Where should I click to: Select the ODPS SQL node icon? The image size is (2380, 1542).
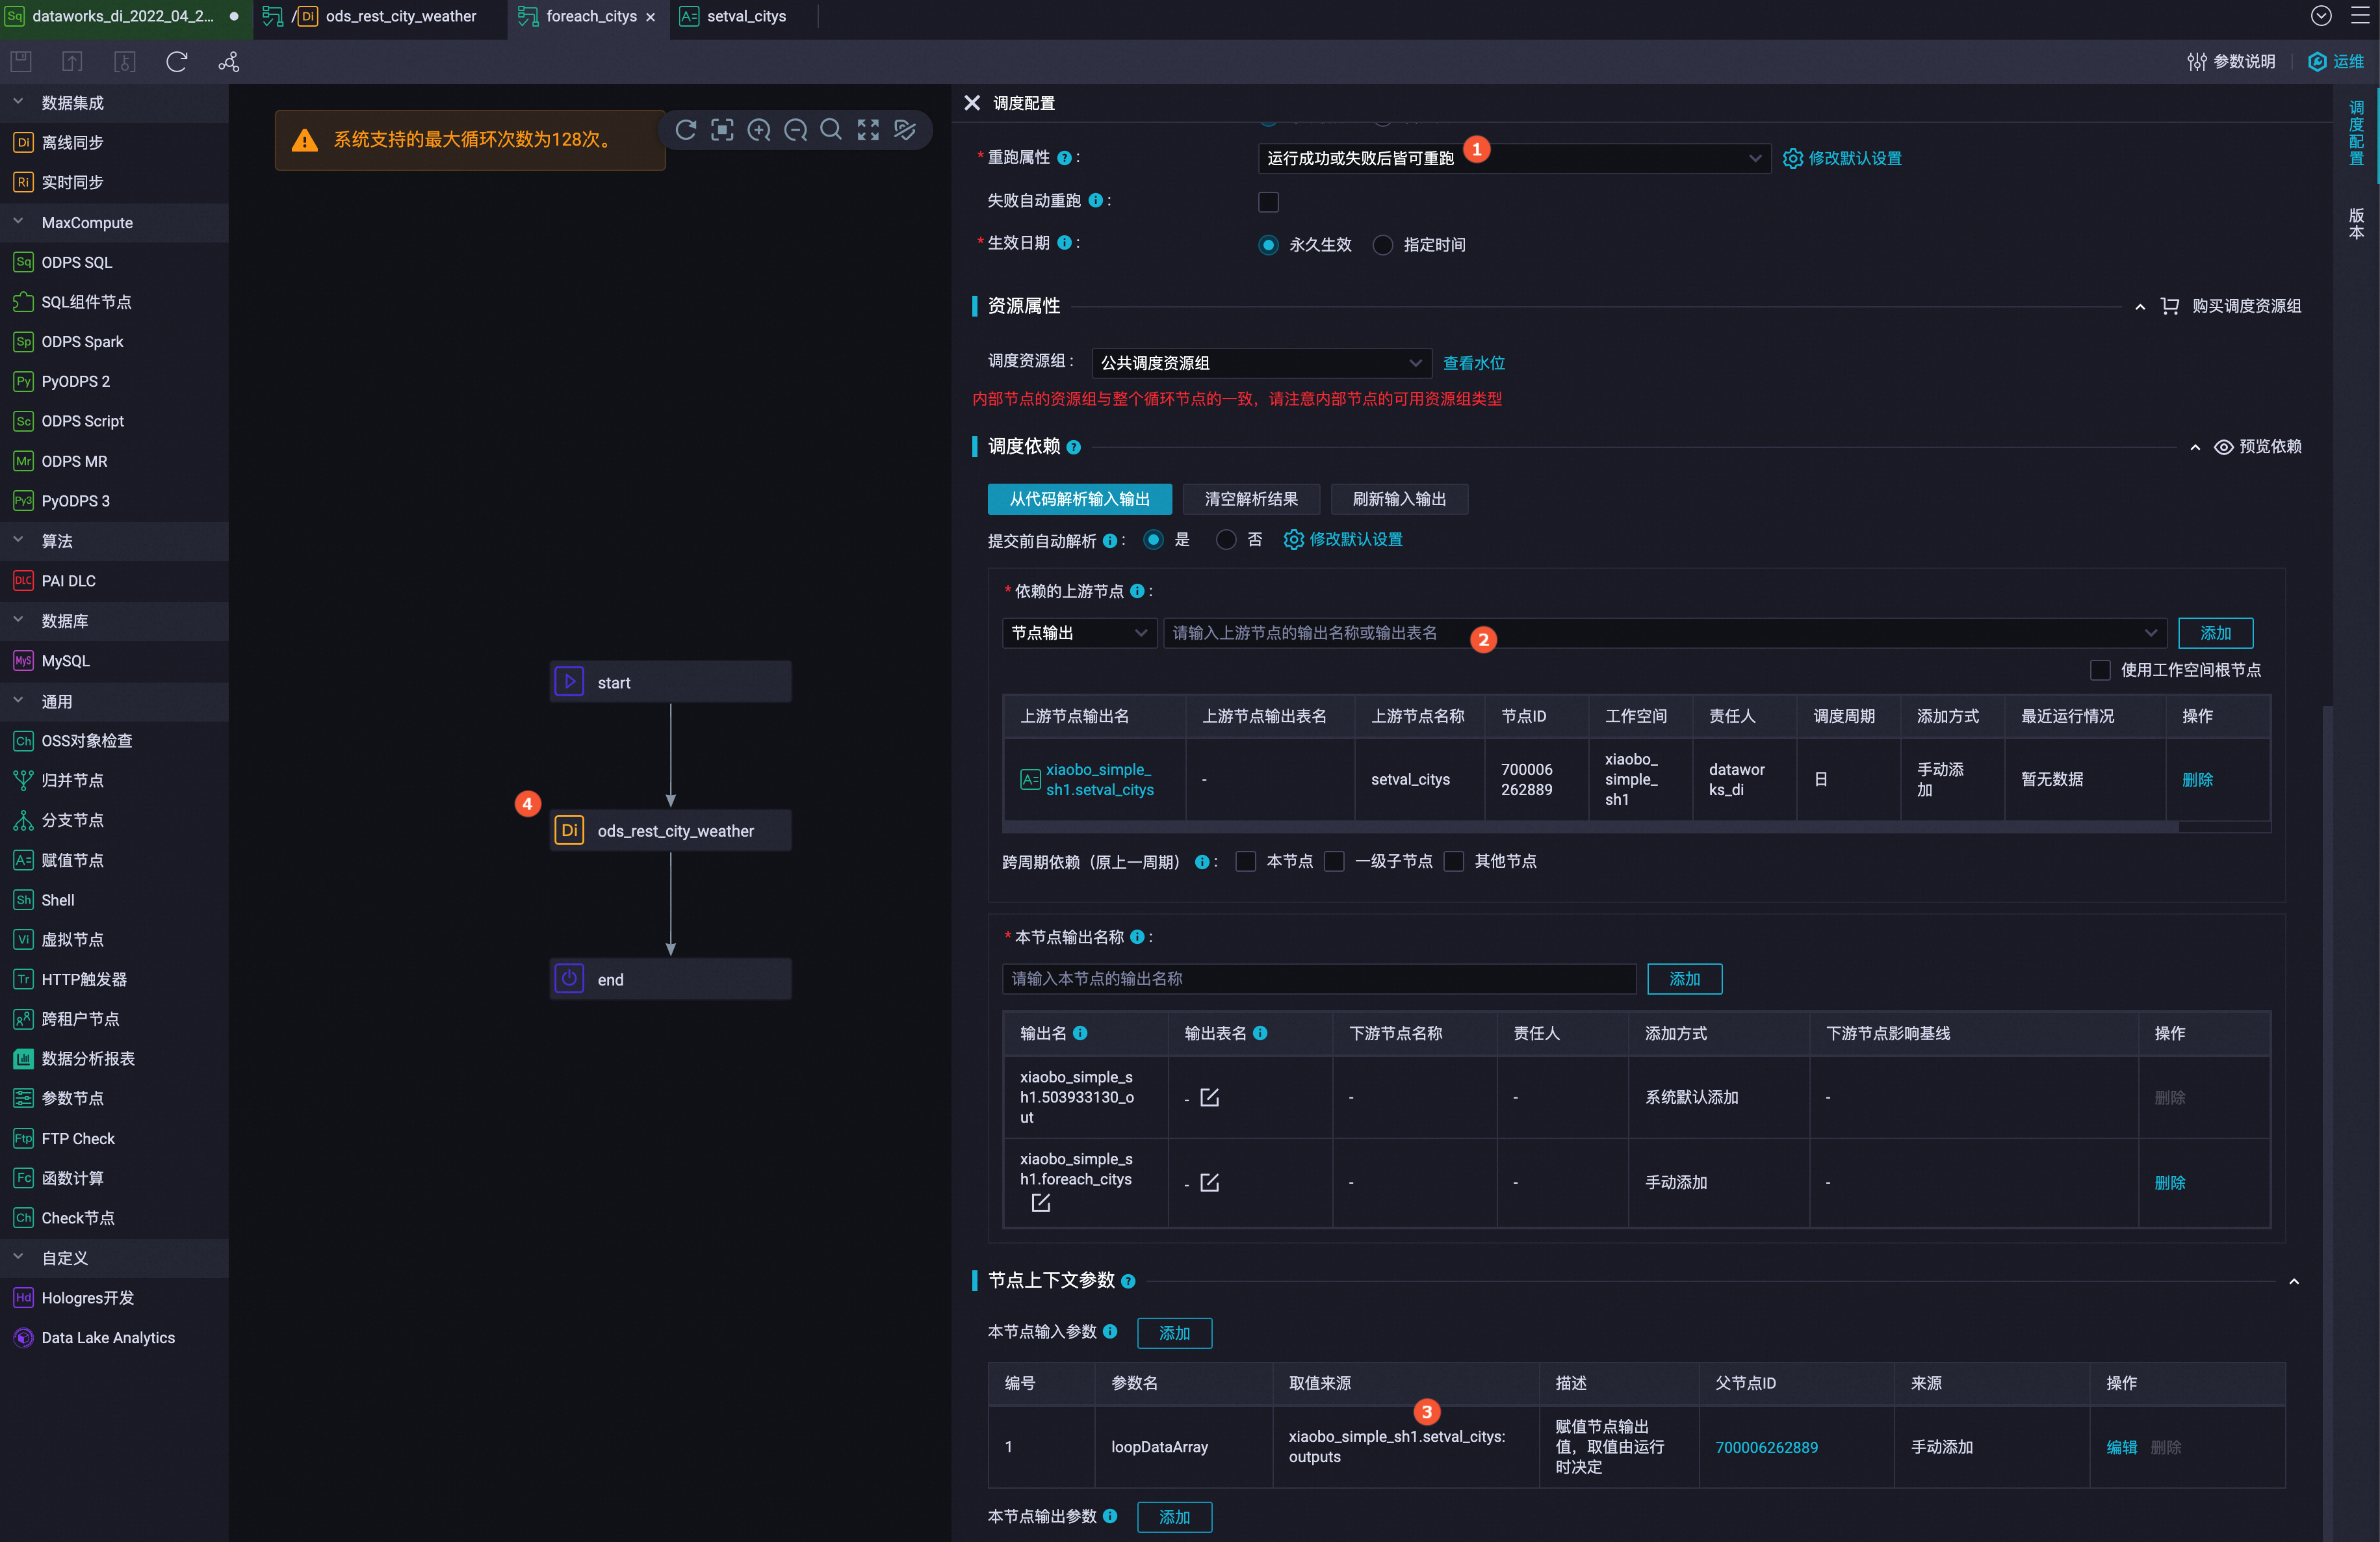click(x=23, y=262)
